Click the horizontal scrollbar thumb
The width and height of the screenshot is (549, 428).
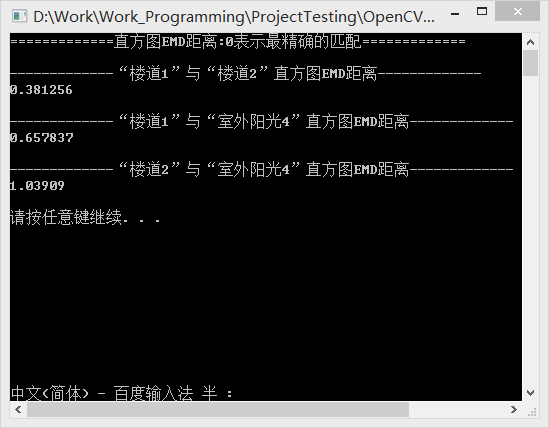[218, 409]
